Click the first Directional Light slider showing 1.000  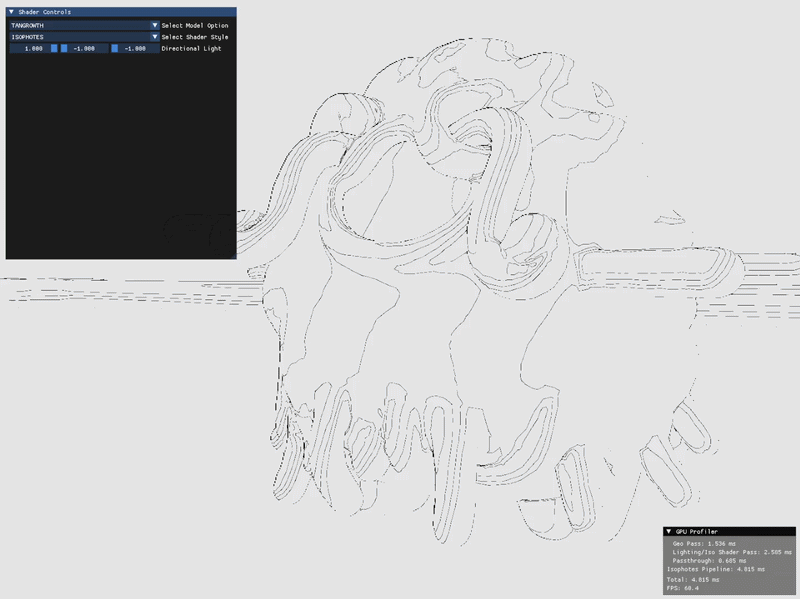pyautogui.click(x=33, y=48)
